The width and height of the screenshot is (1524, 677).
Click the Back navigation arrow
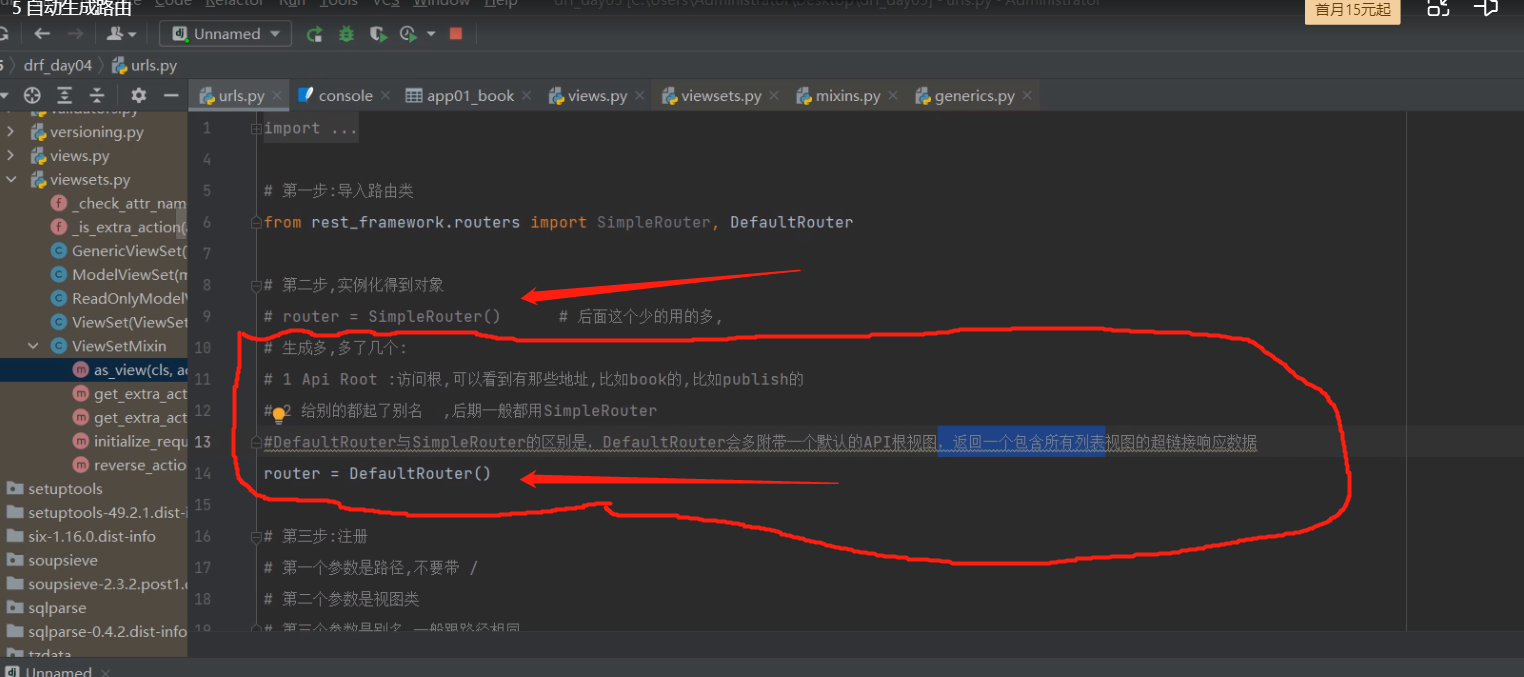point(42,34)
